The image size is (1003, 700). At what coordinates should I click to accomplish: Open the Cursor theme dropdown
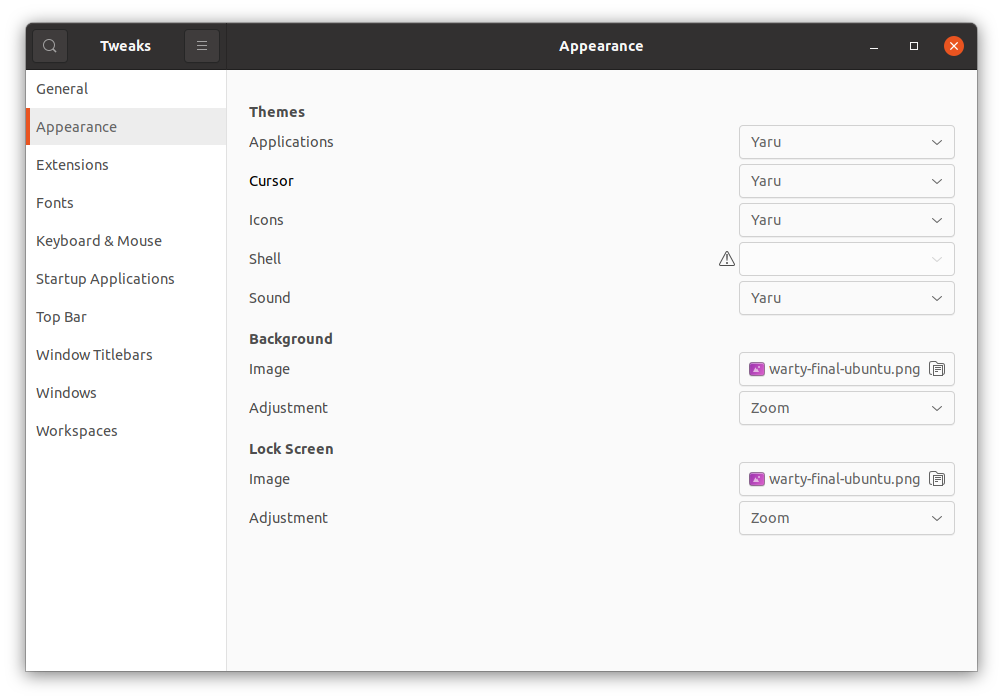847,181
